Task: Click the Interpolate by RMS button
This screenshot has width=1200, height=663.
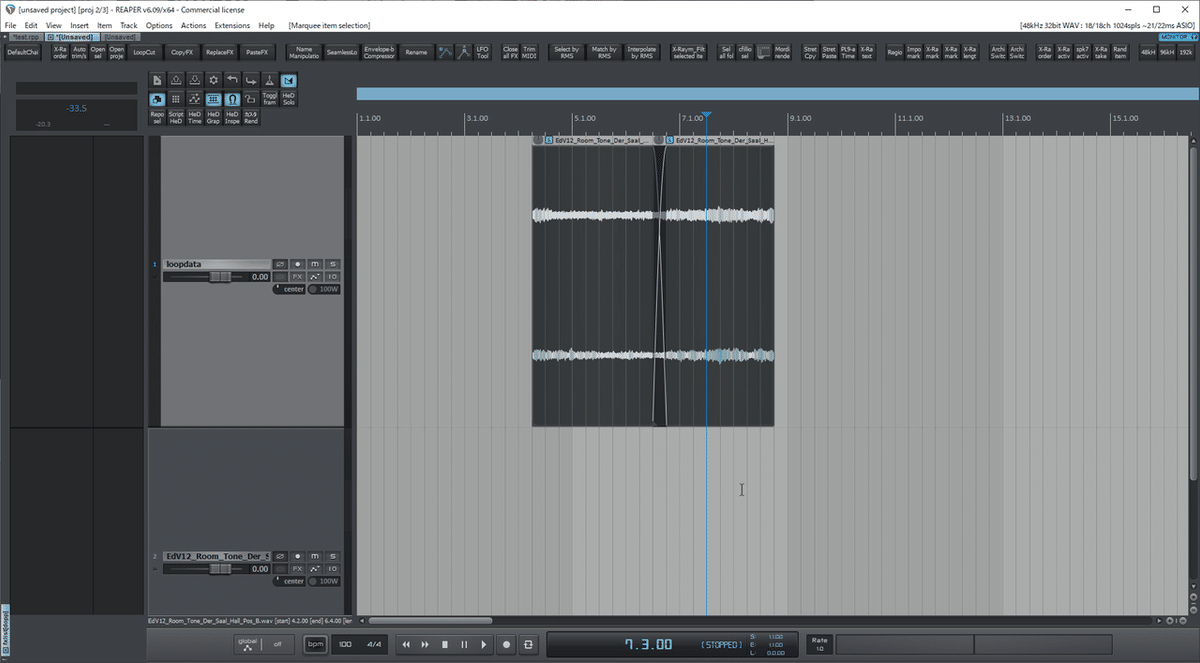Action: point(641,51)
